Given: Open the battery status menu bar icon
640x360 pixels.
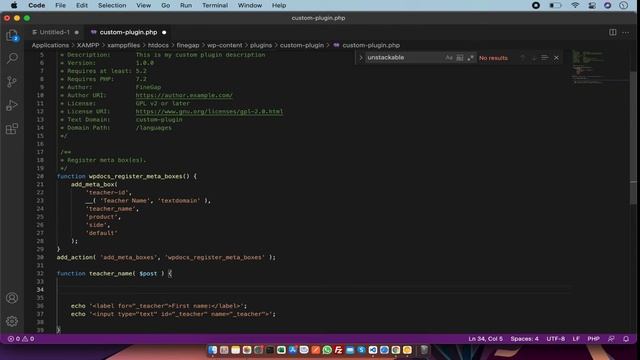Looking at the screenshot, I should [555, 5].
